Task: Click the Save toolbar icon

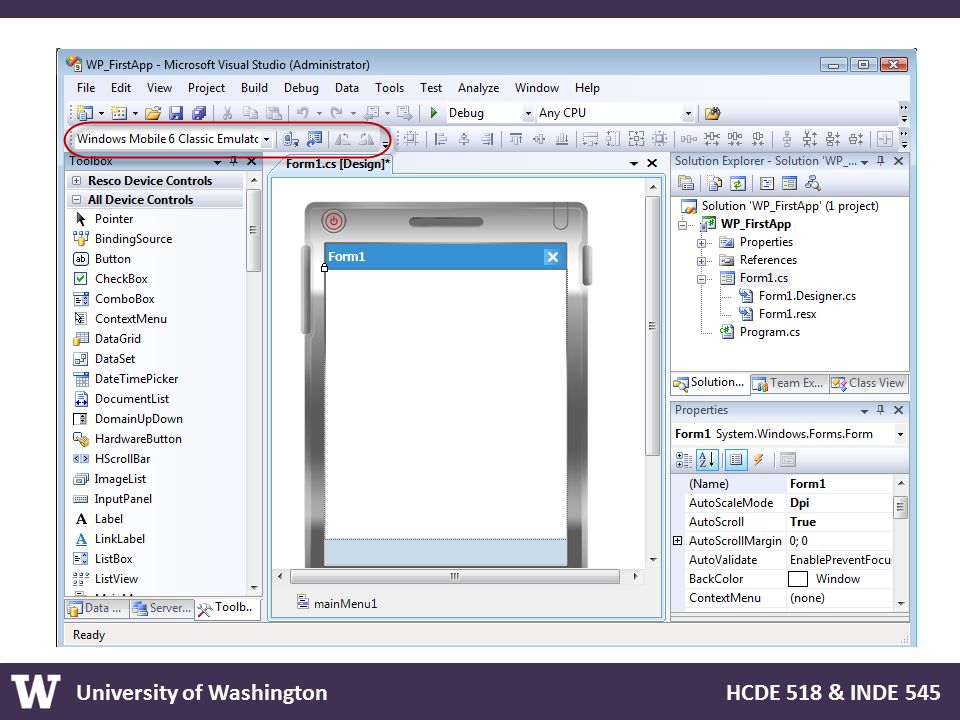Action: [x=176, y=113]
